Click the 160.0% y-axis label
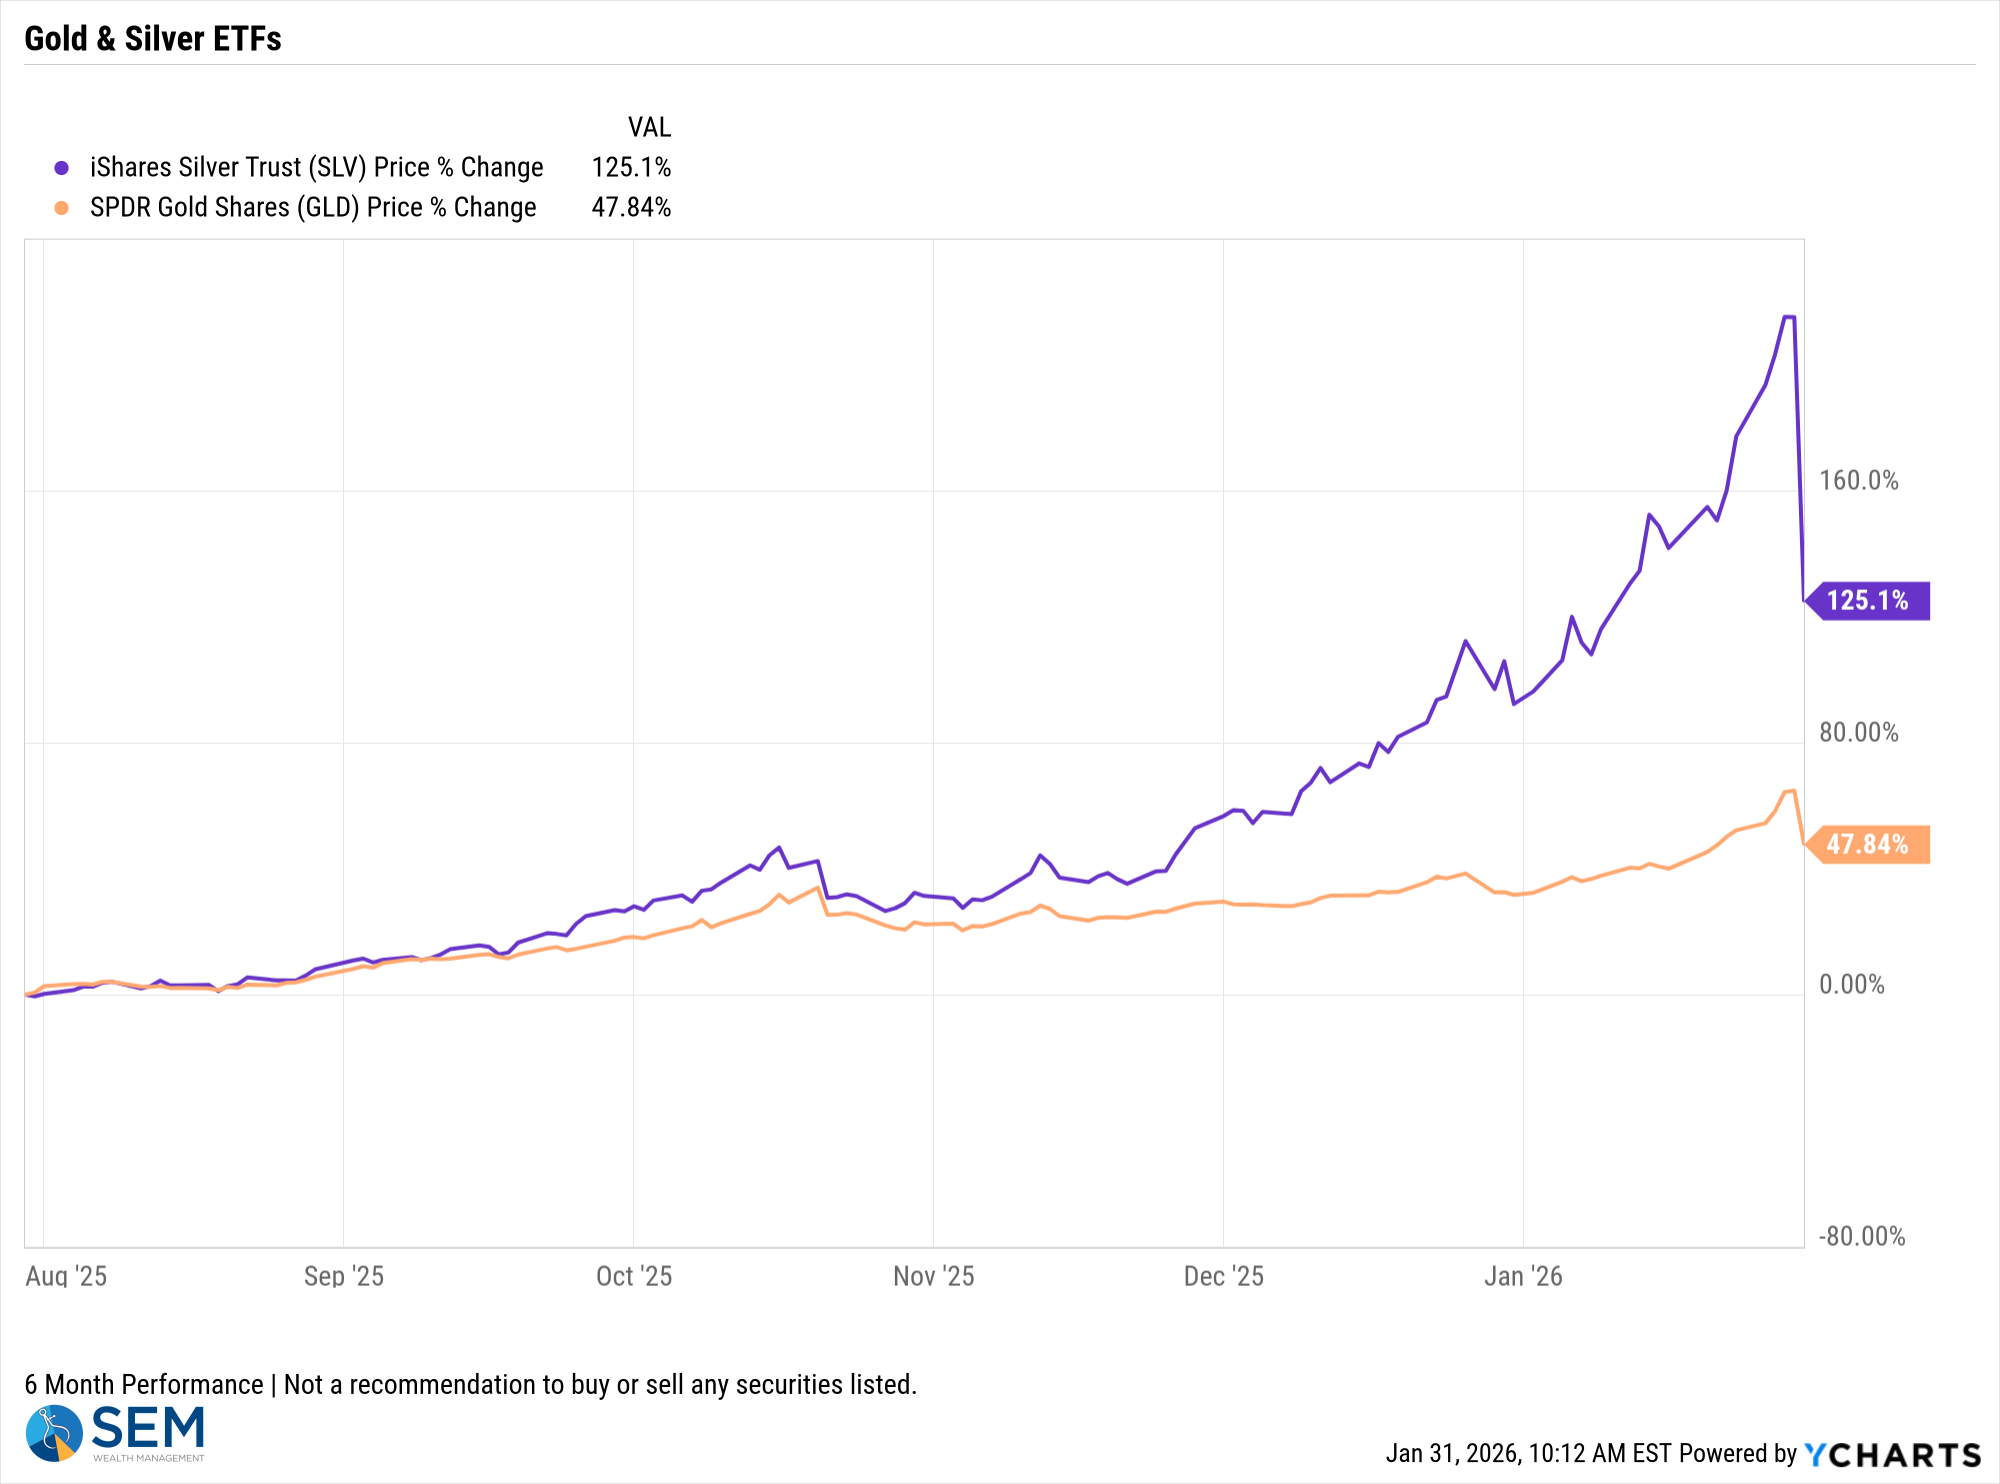 [x=1858, y=481]
